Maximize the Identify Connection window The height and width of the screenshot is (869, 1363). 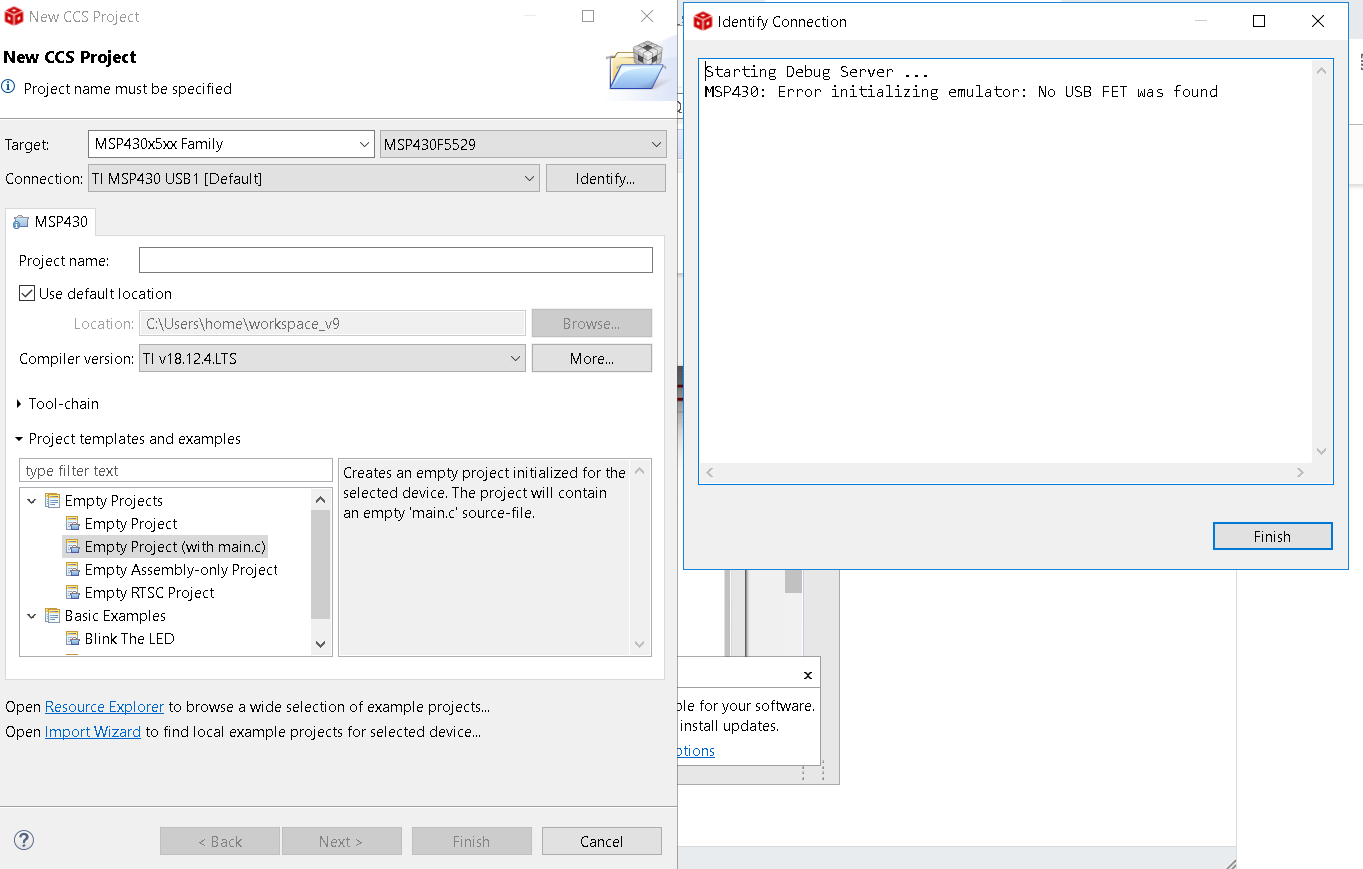pyautogui.click(x=1259, y=21)
